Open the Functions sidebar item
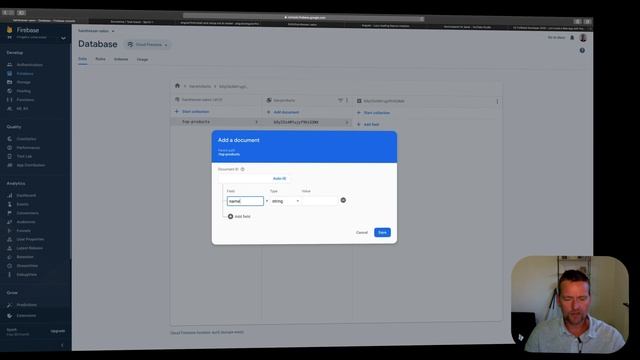This screenshot has width=640, height=360. 25,100
